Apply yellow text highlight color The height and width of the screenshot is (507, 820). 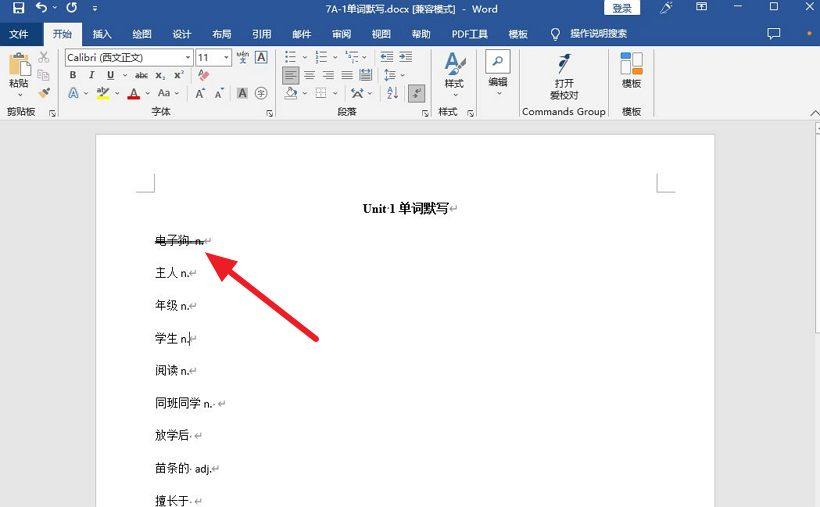click(103, 93)
